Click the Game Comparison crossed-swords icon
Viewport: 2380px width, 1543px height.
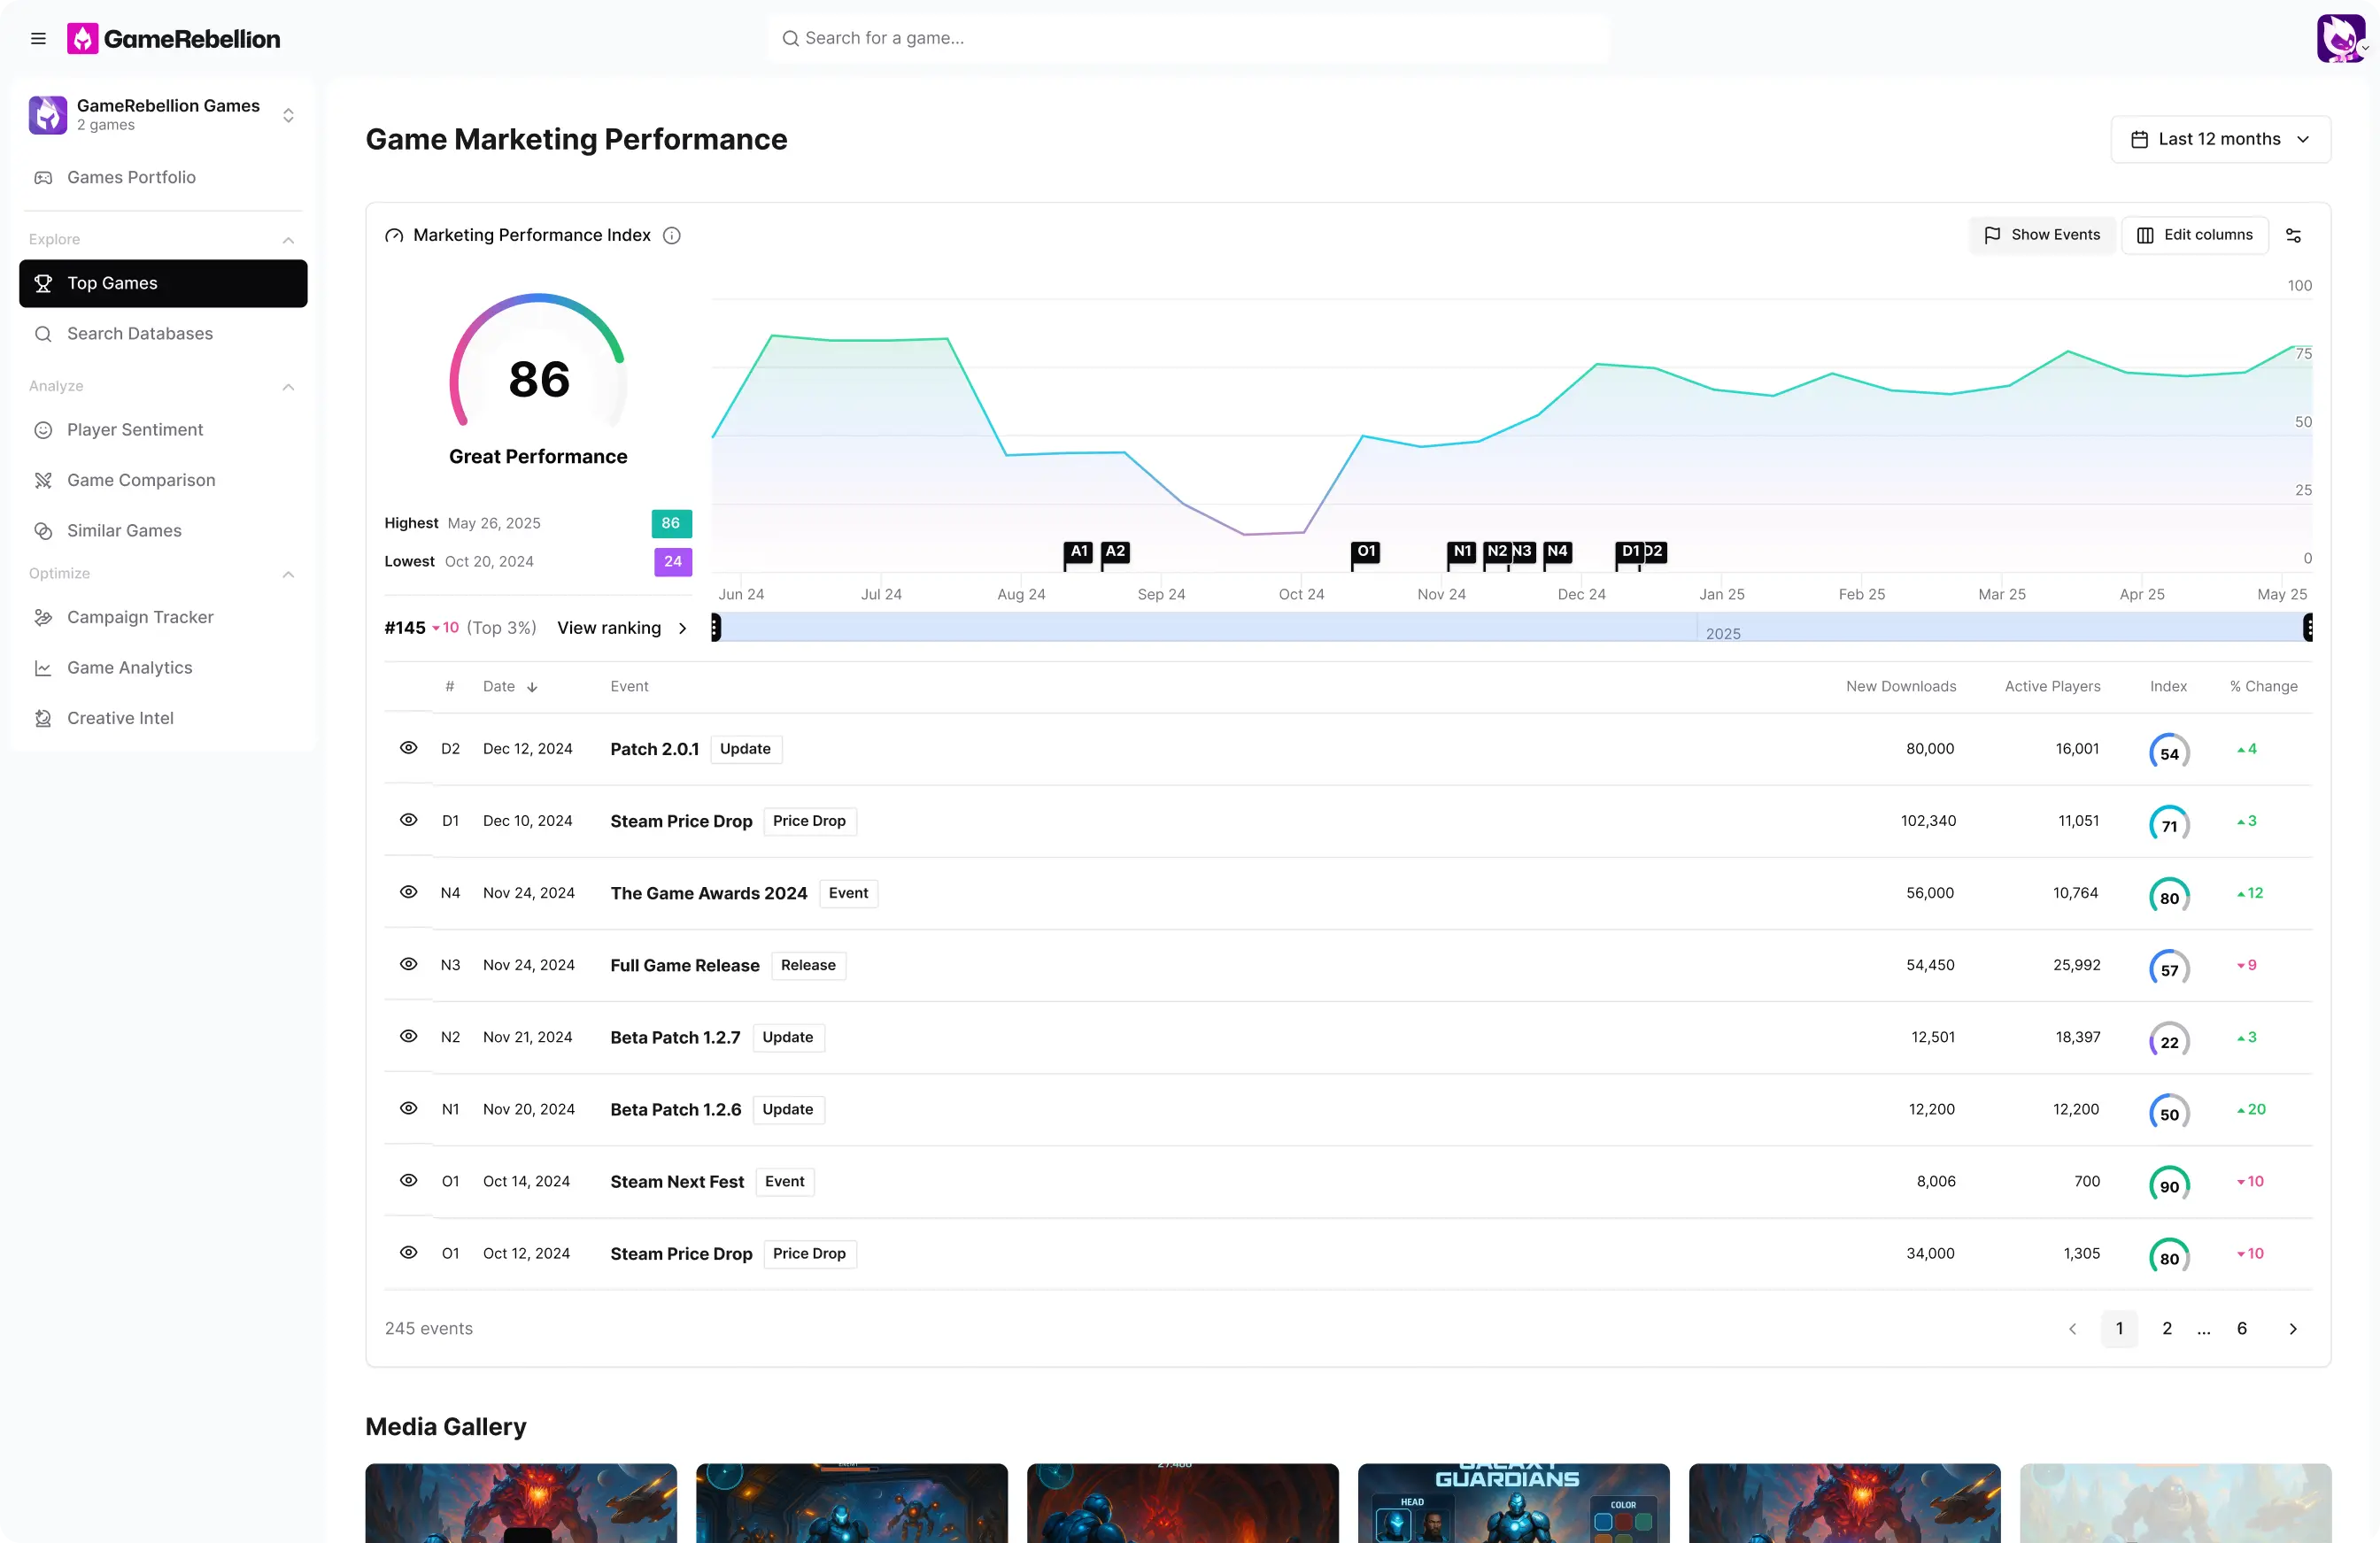[x=43, y=480]
